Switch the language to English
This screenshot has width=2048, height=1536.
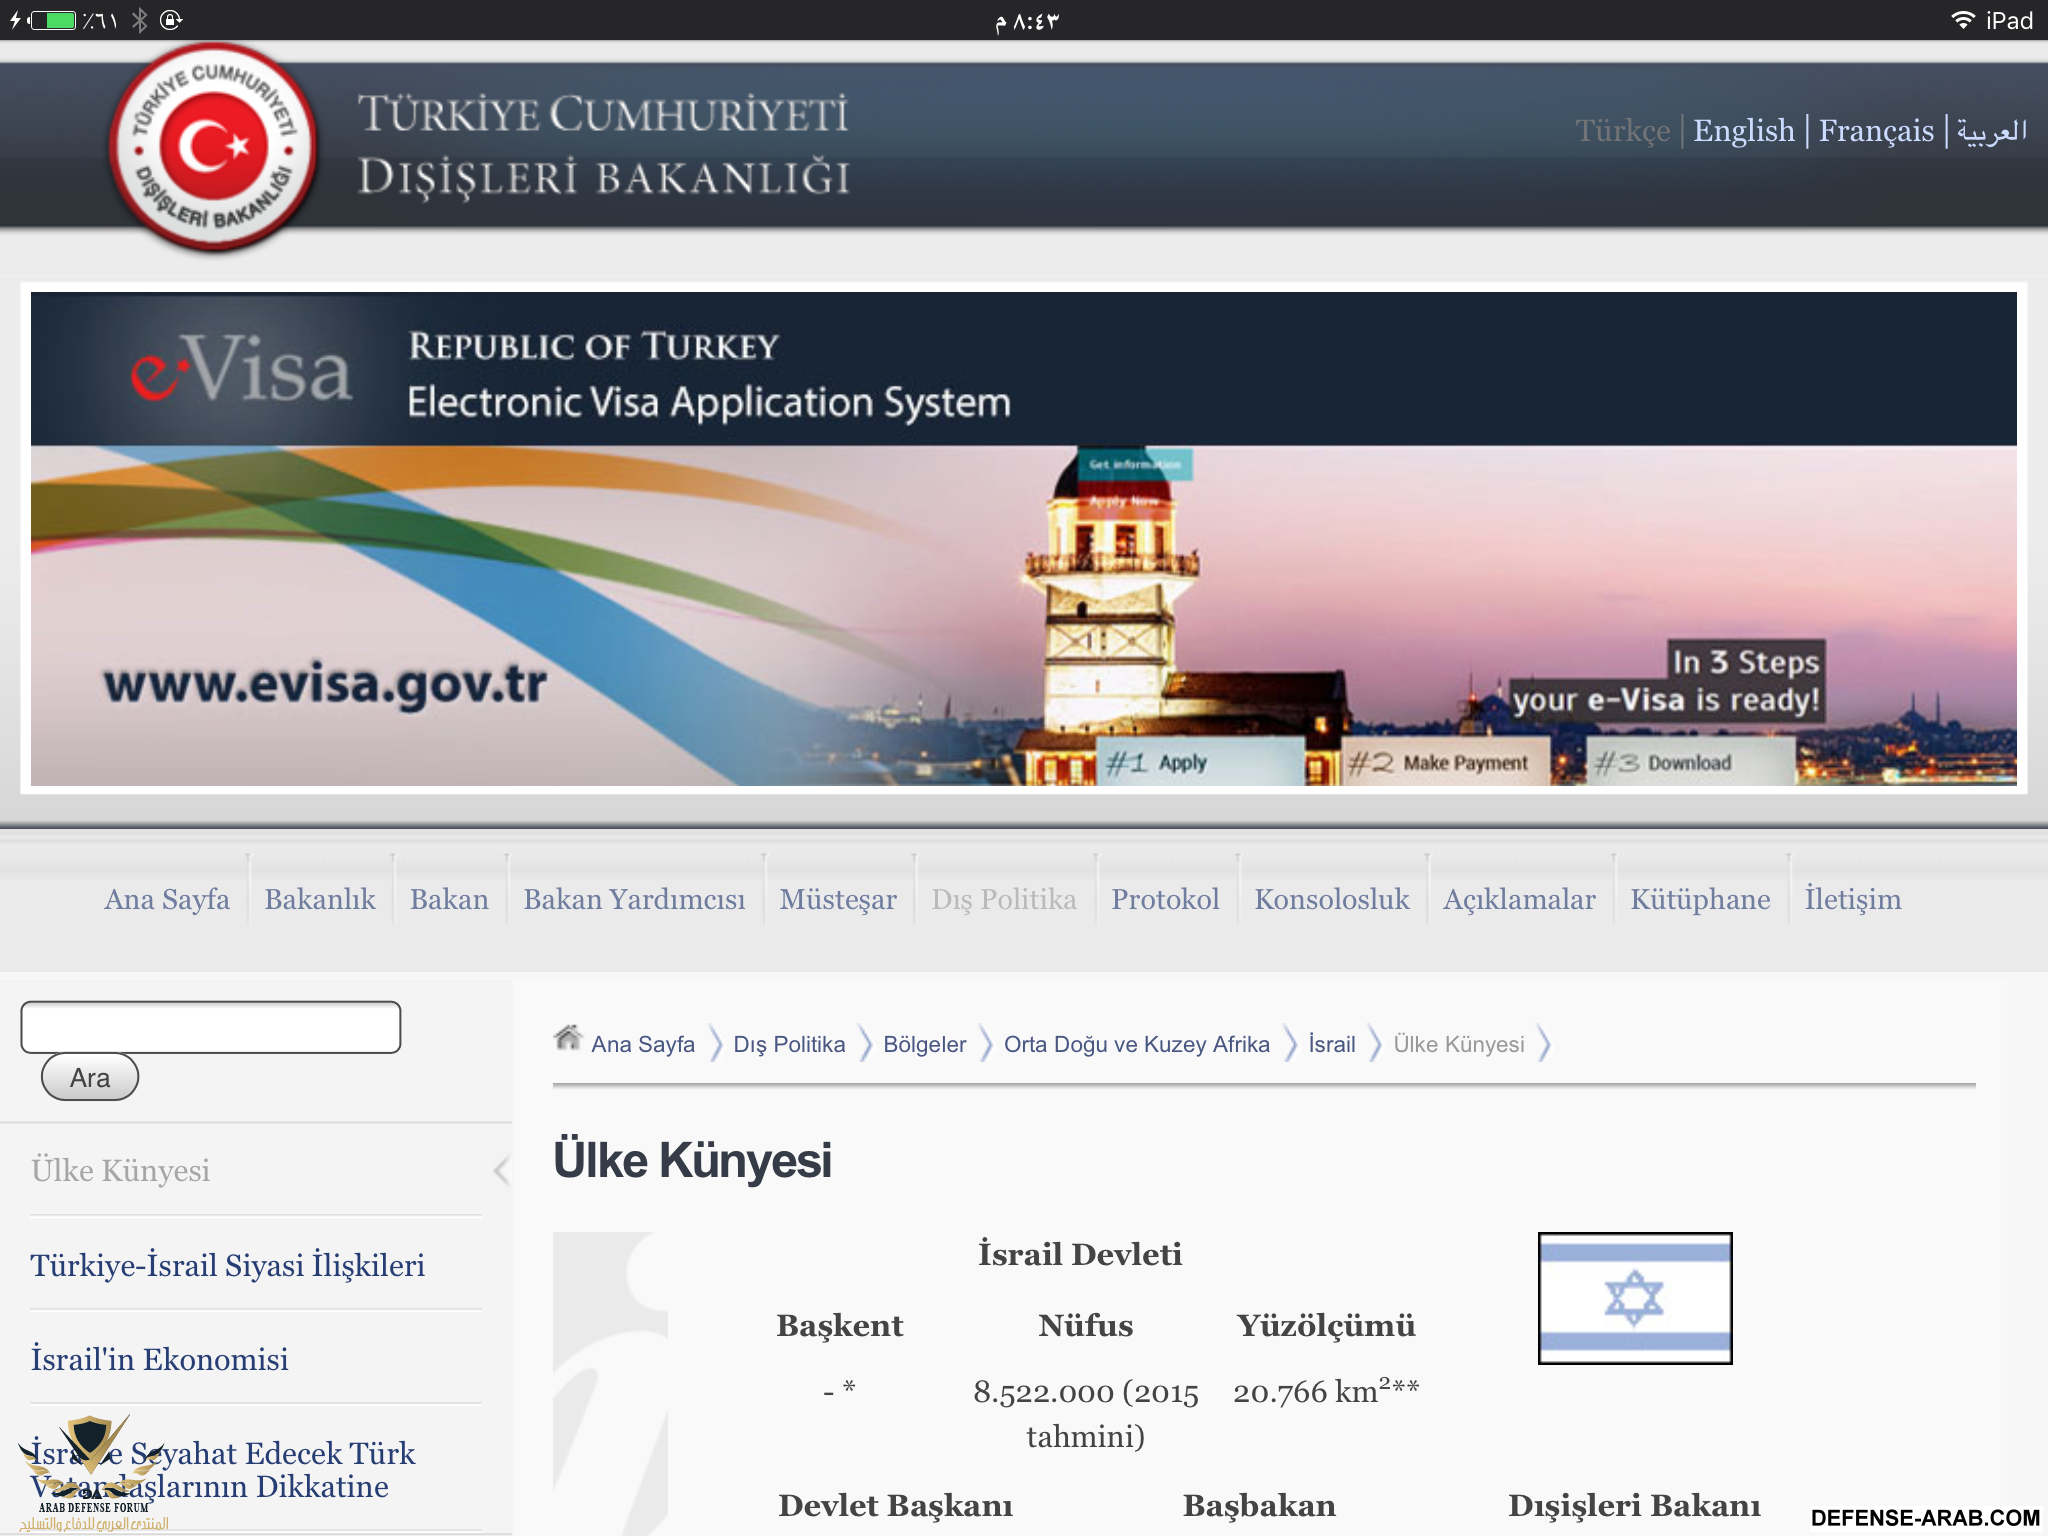point(1743,131)
